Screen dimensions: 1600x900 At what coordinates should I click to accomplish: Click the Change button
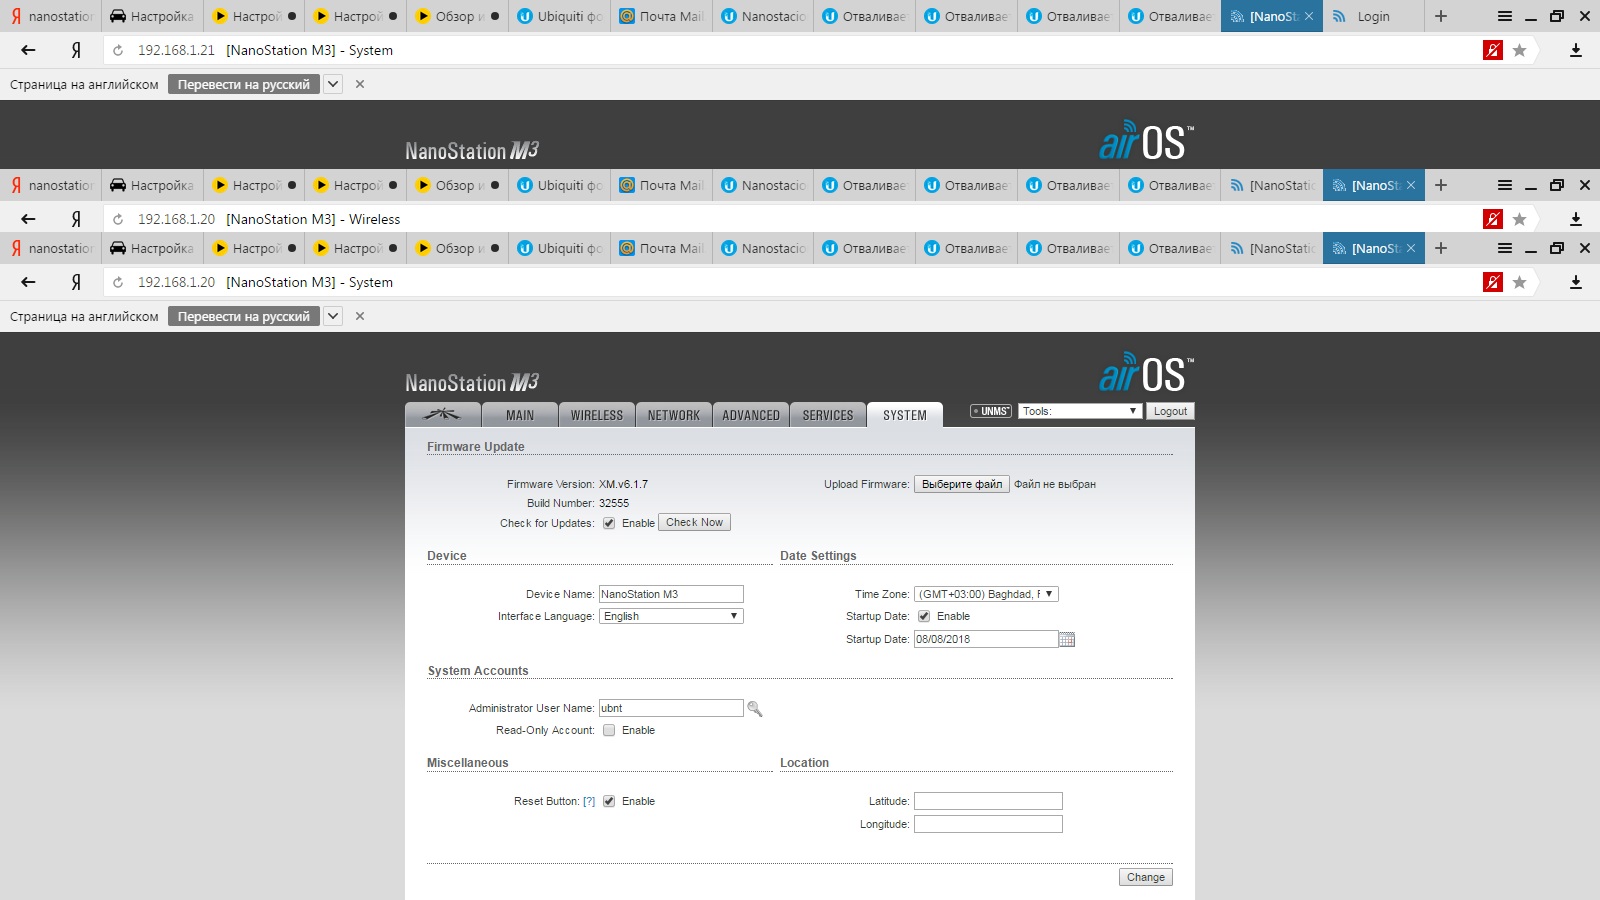click(1145, 877)
